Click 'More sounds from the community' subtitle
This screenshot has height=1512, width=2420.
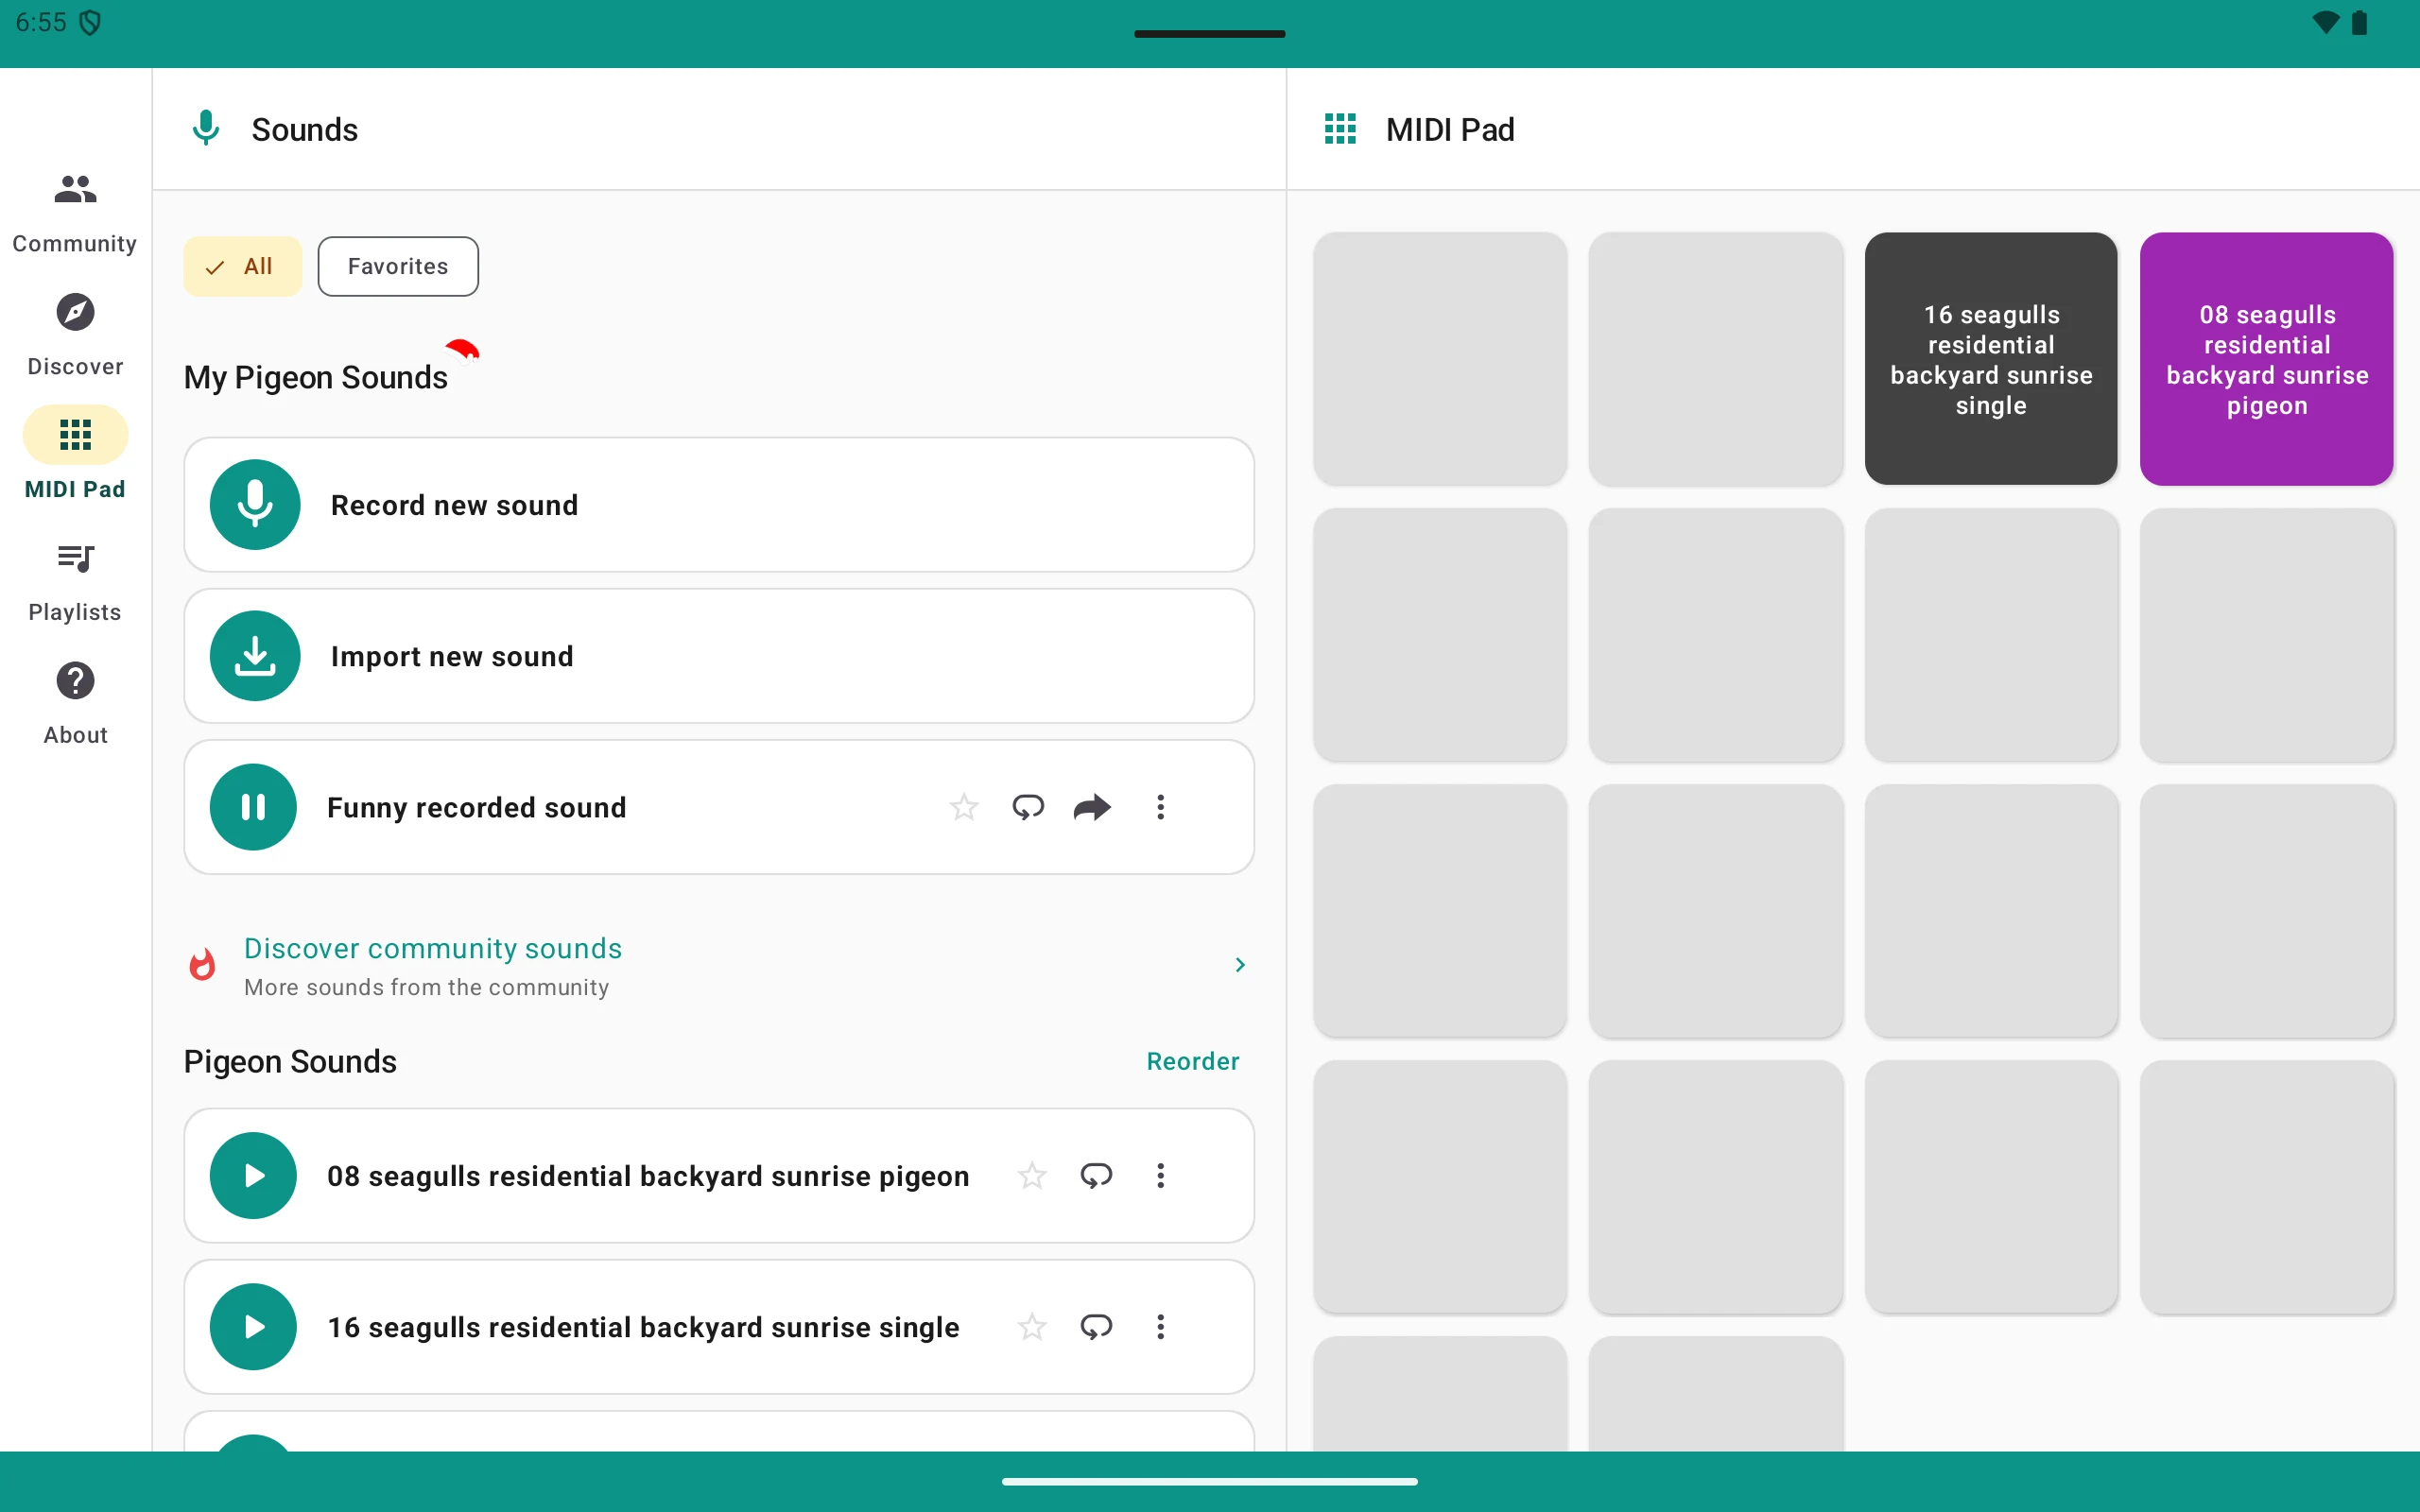click(427, 987)
